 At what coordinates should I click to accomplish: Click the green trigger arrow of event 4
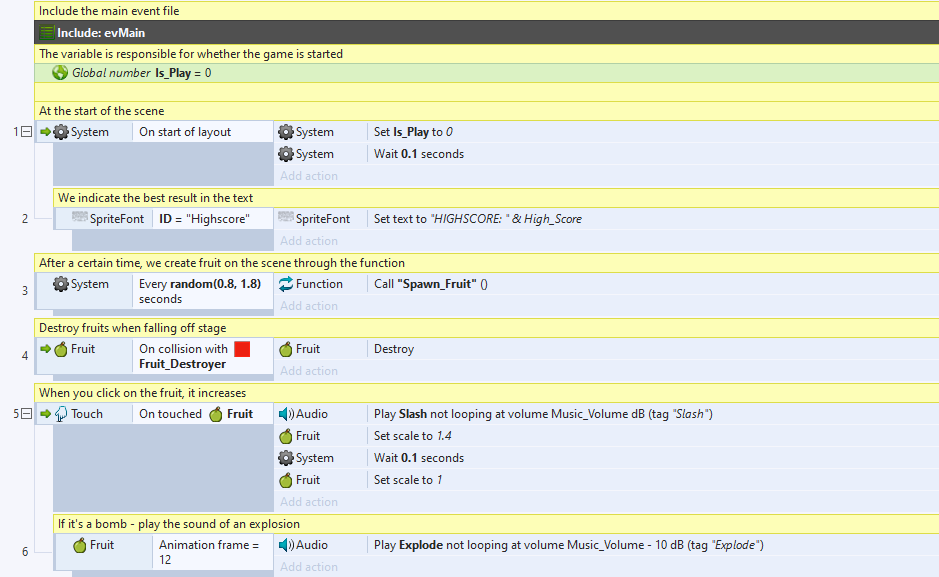pyautogui.click(x=46, y=348)
